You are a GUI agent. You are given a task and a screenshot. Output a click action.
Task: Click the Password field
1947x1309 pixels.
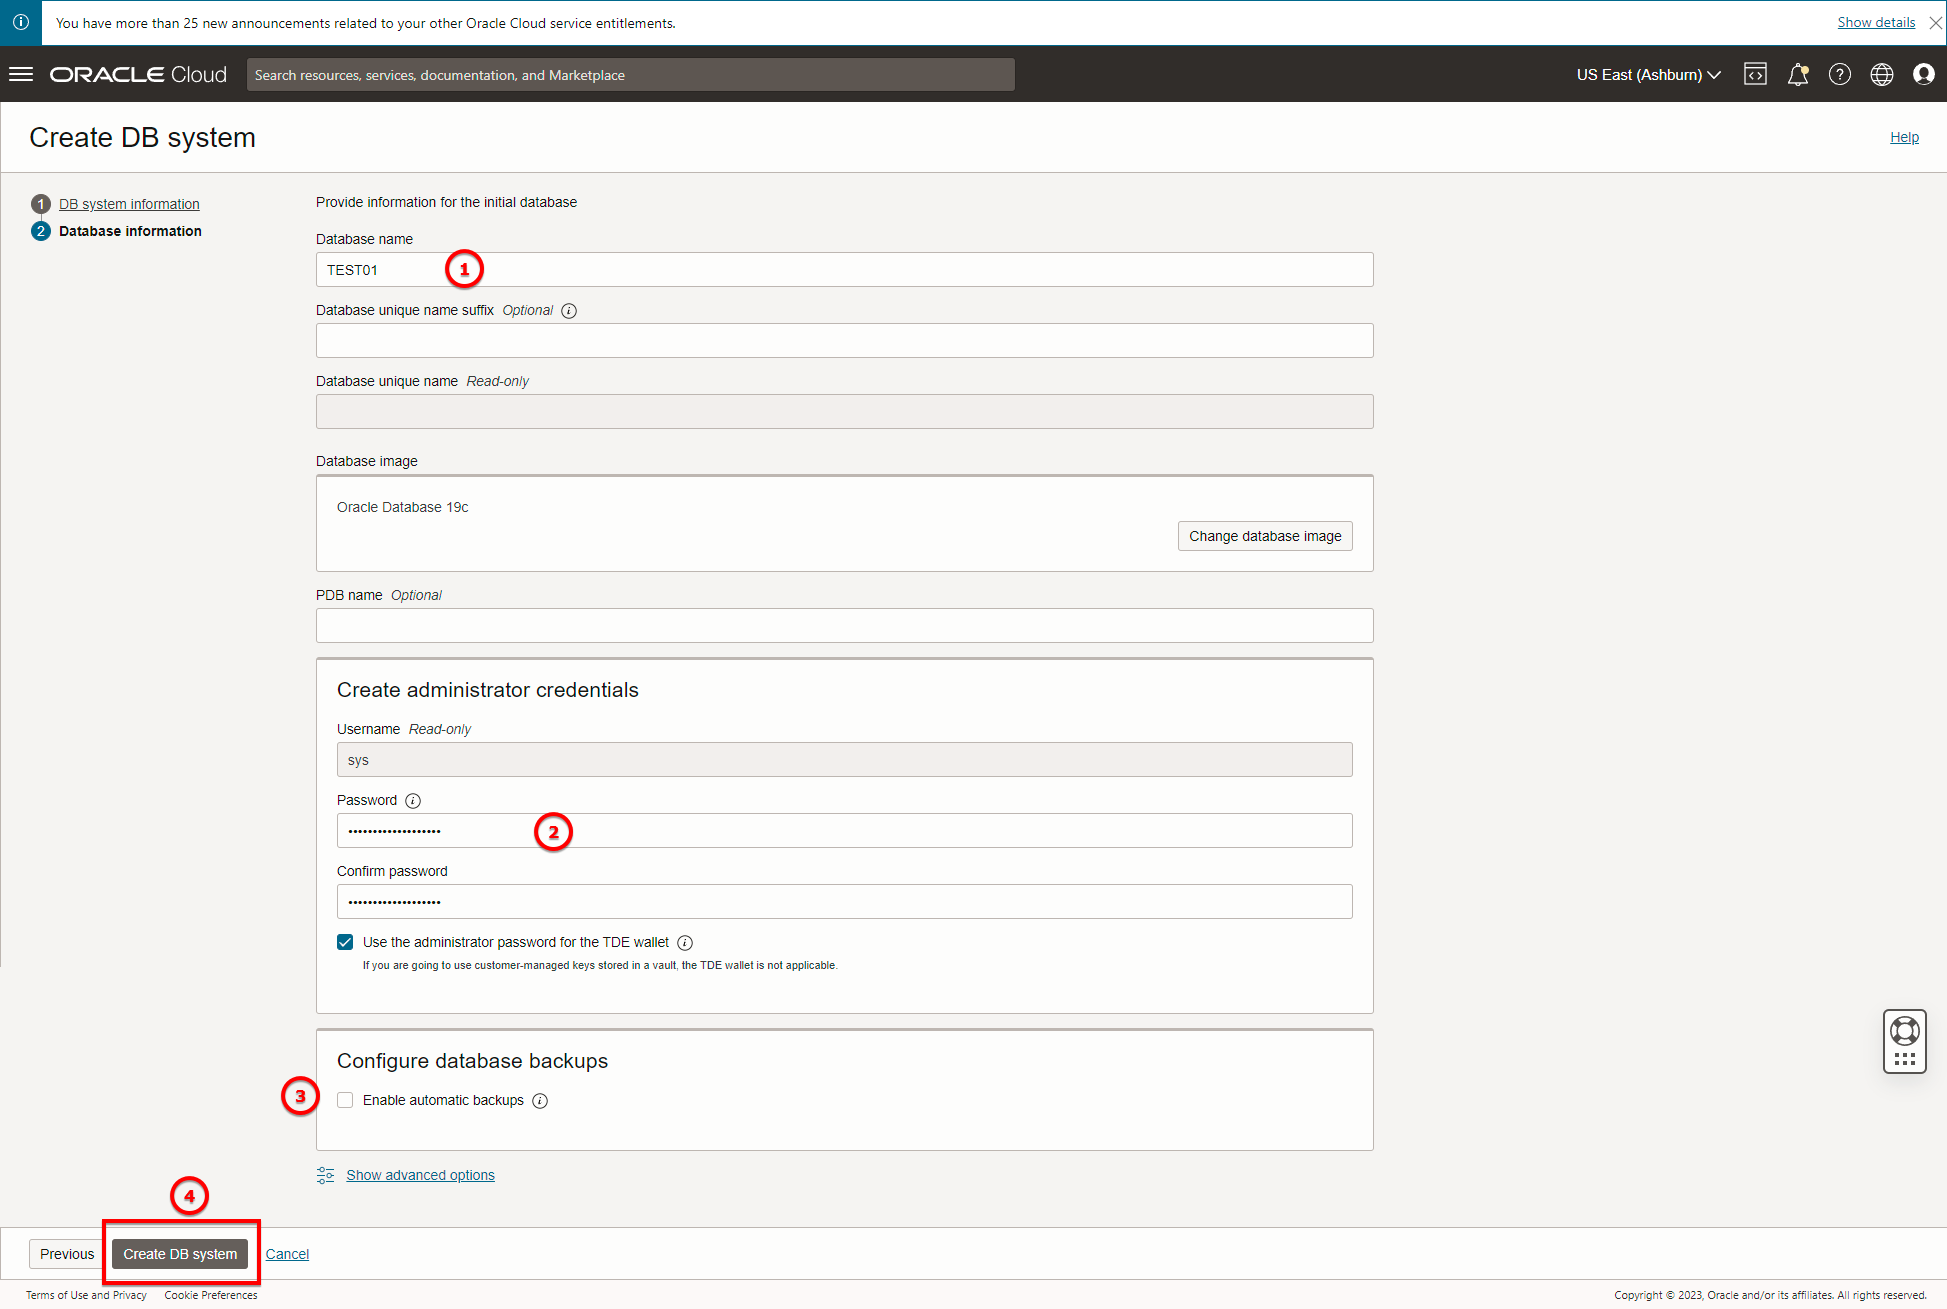click(x=845, y=831)
